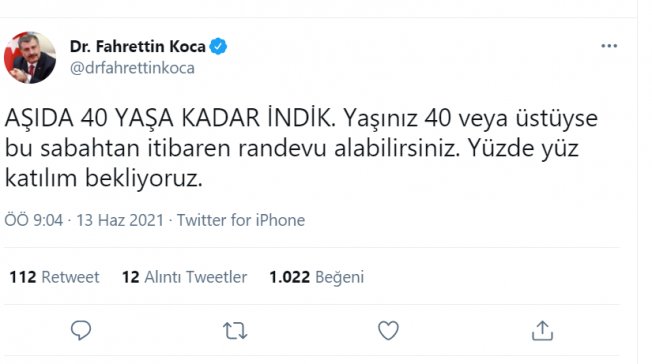
Task: Click 'katılım bekliyoruz' on the last tweet line
Action: pos(104,178)
